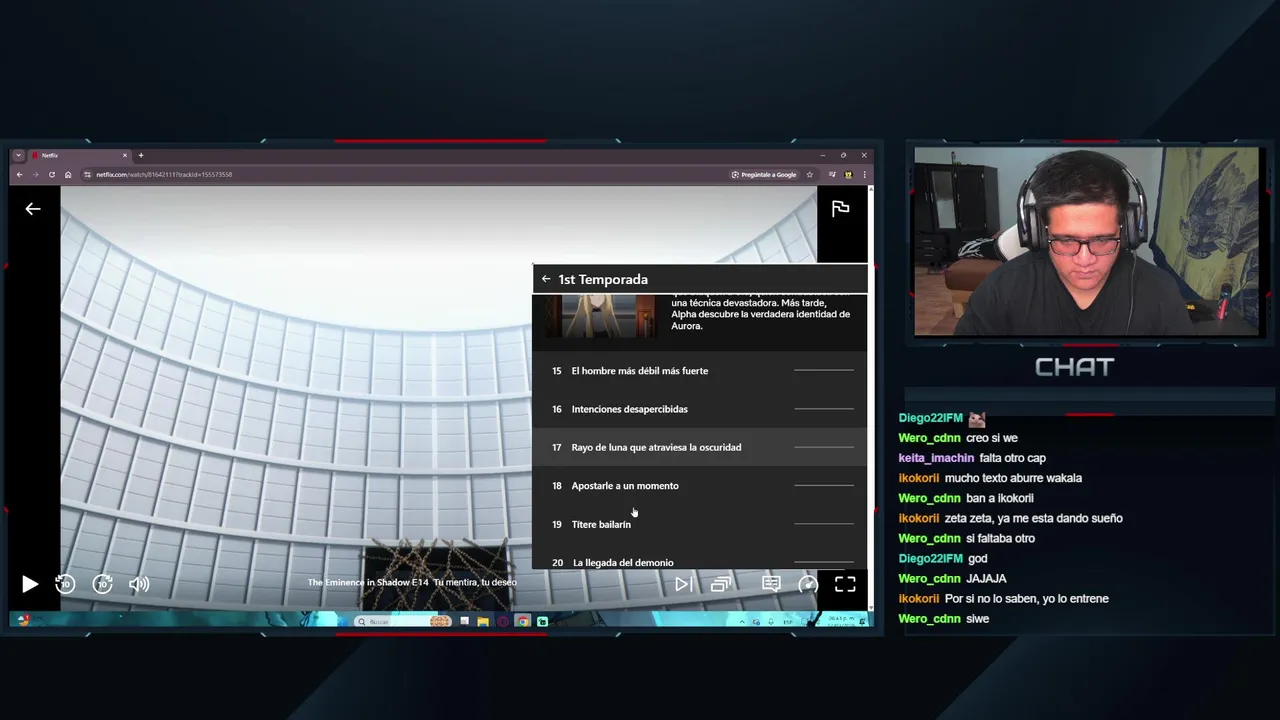Image resolution: width=1280 pixels, height=720 pixels.
Task: Select episode 15 El hombre más débil más fuerte
Action: click(700, 371)
